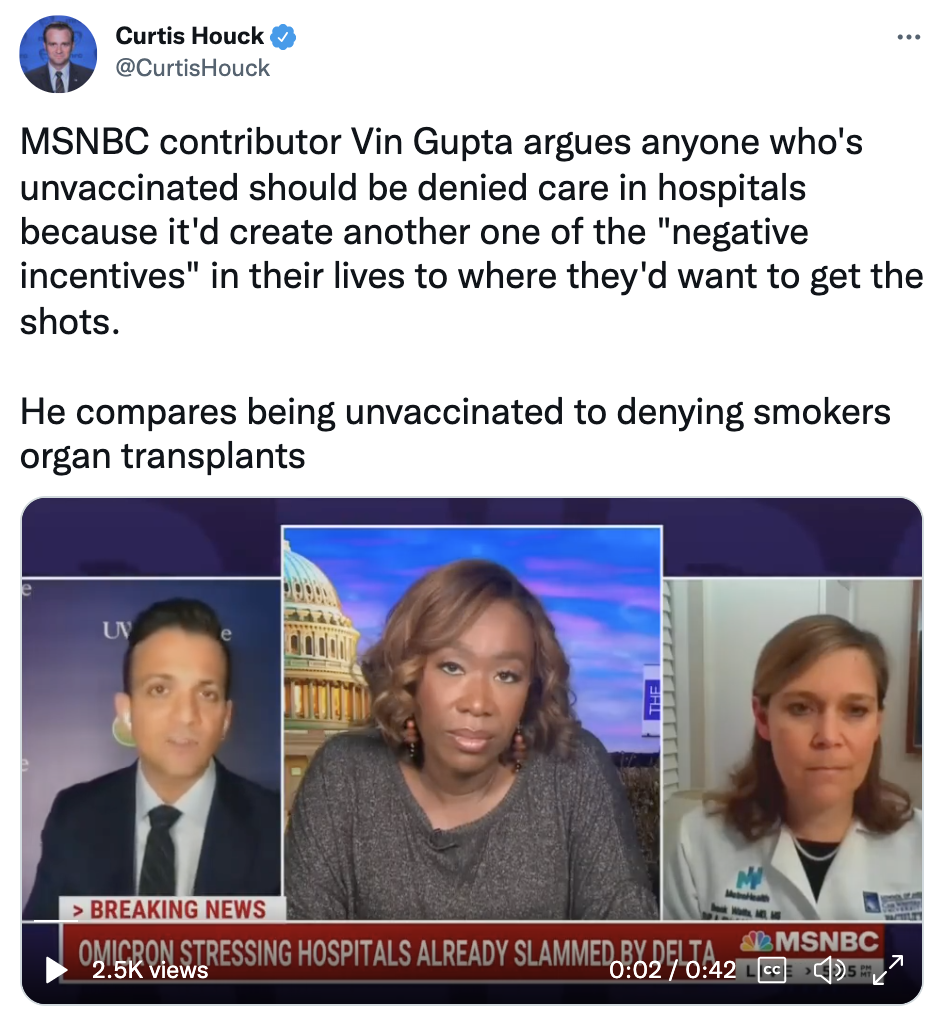Click the 2.5K views label

(150, 970)
